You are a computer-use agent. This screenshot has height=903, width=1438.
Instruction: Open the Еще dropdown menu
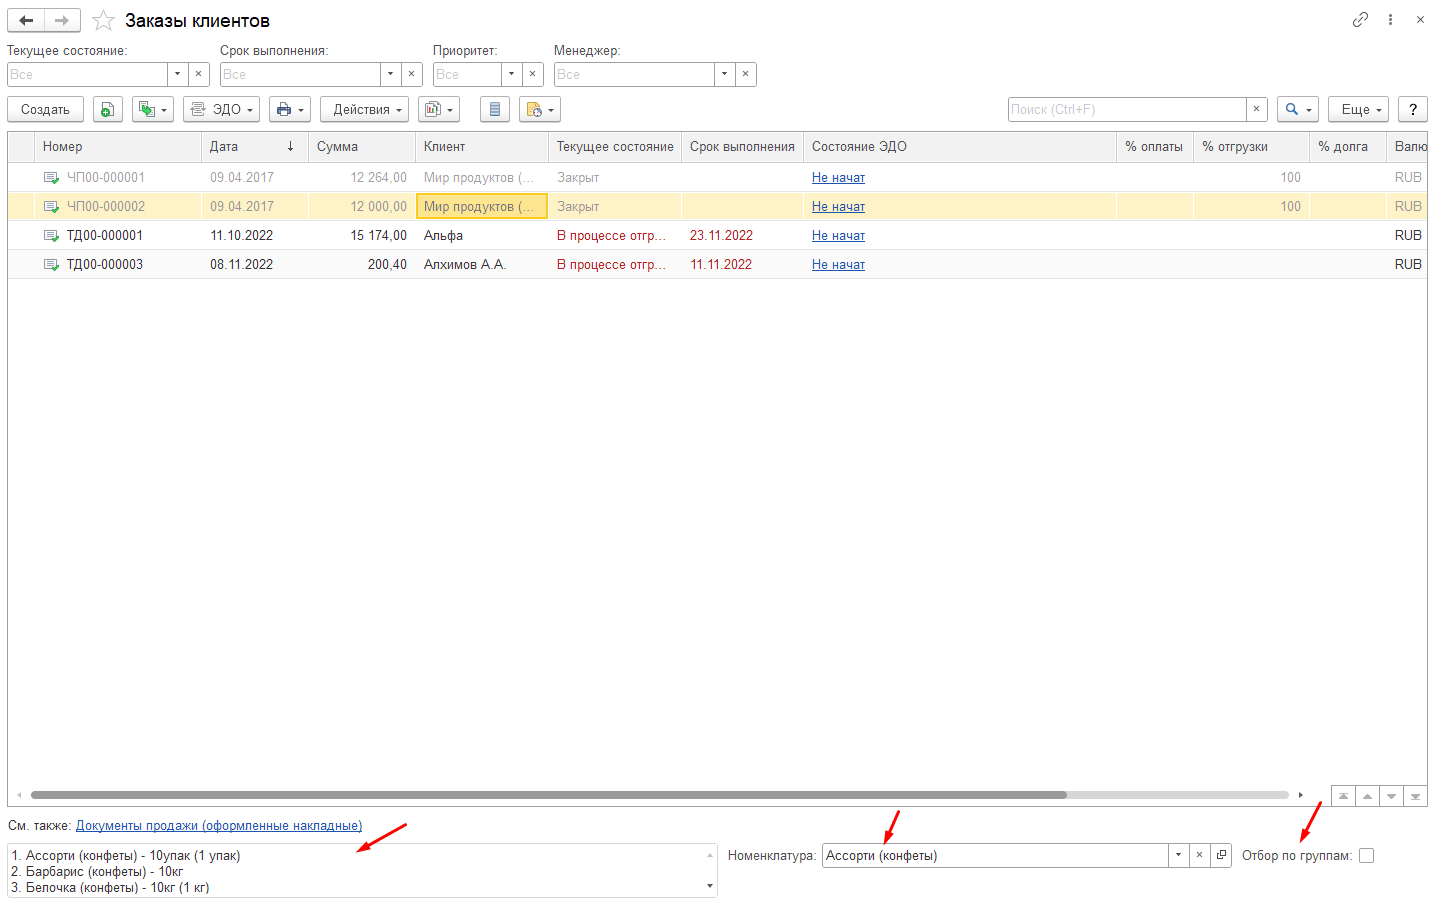pos(1358,109)
